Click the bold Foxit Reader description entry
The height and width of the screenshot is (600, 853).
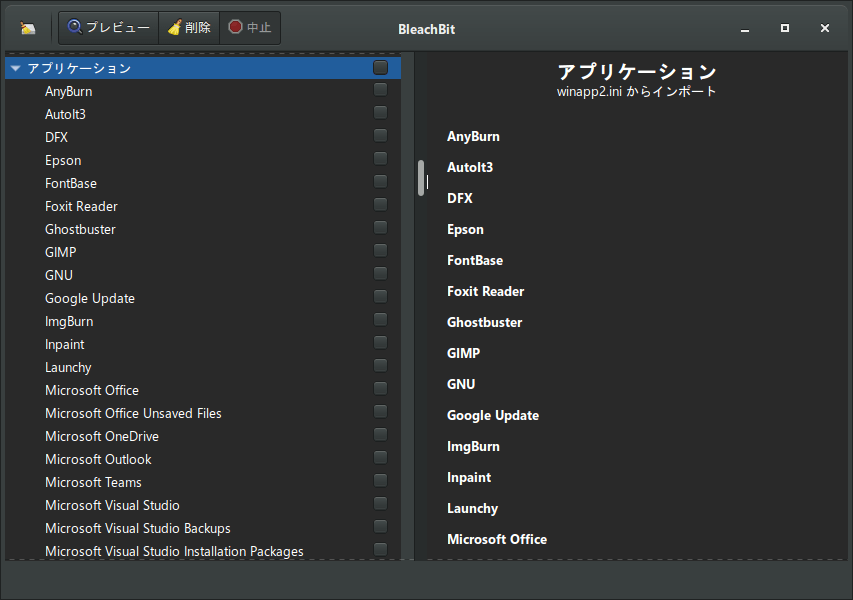(x=485, y=292)
